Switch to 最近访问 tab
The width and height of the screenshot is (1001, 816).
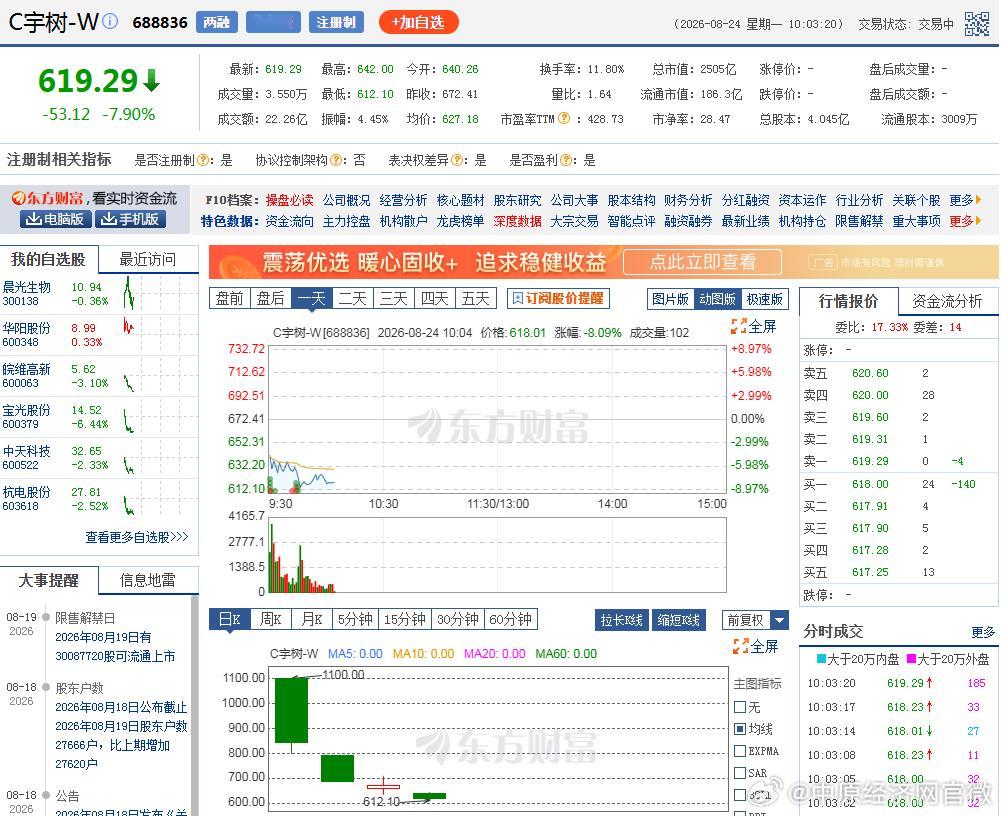click(x=148, y=259)
